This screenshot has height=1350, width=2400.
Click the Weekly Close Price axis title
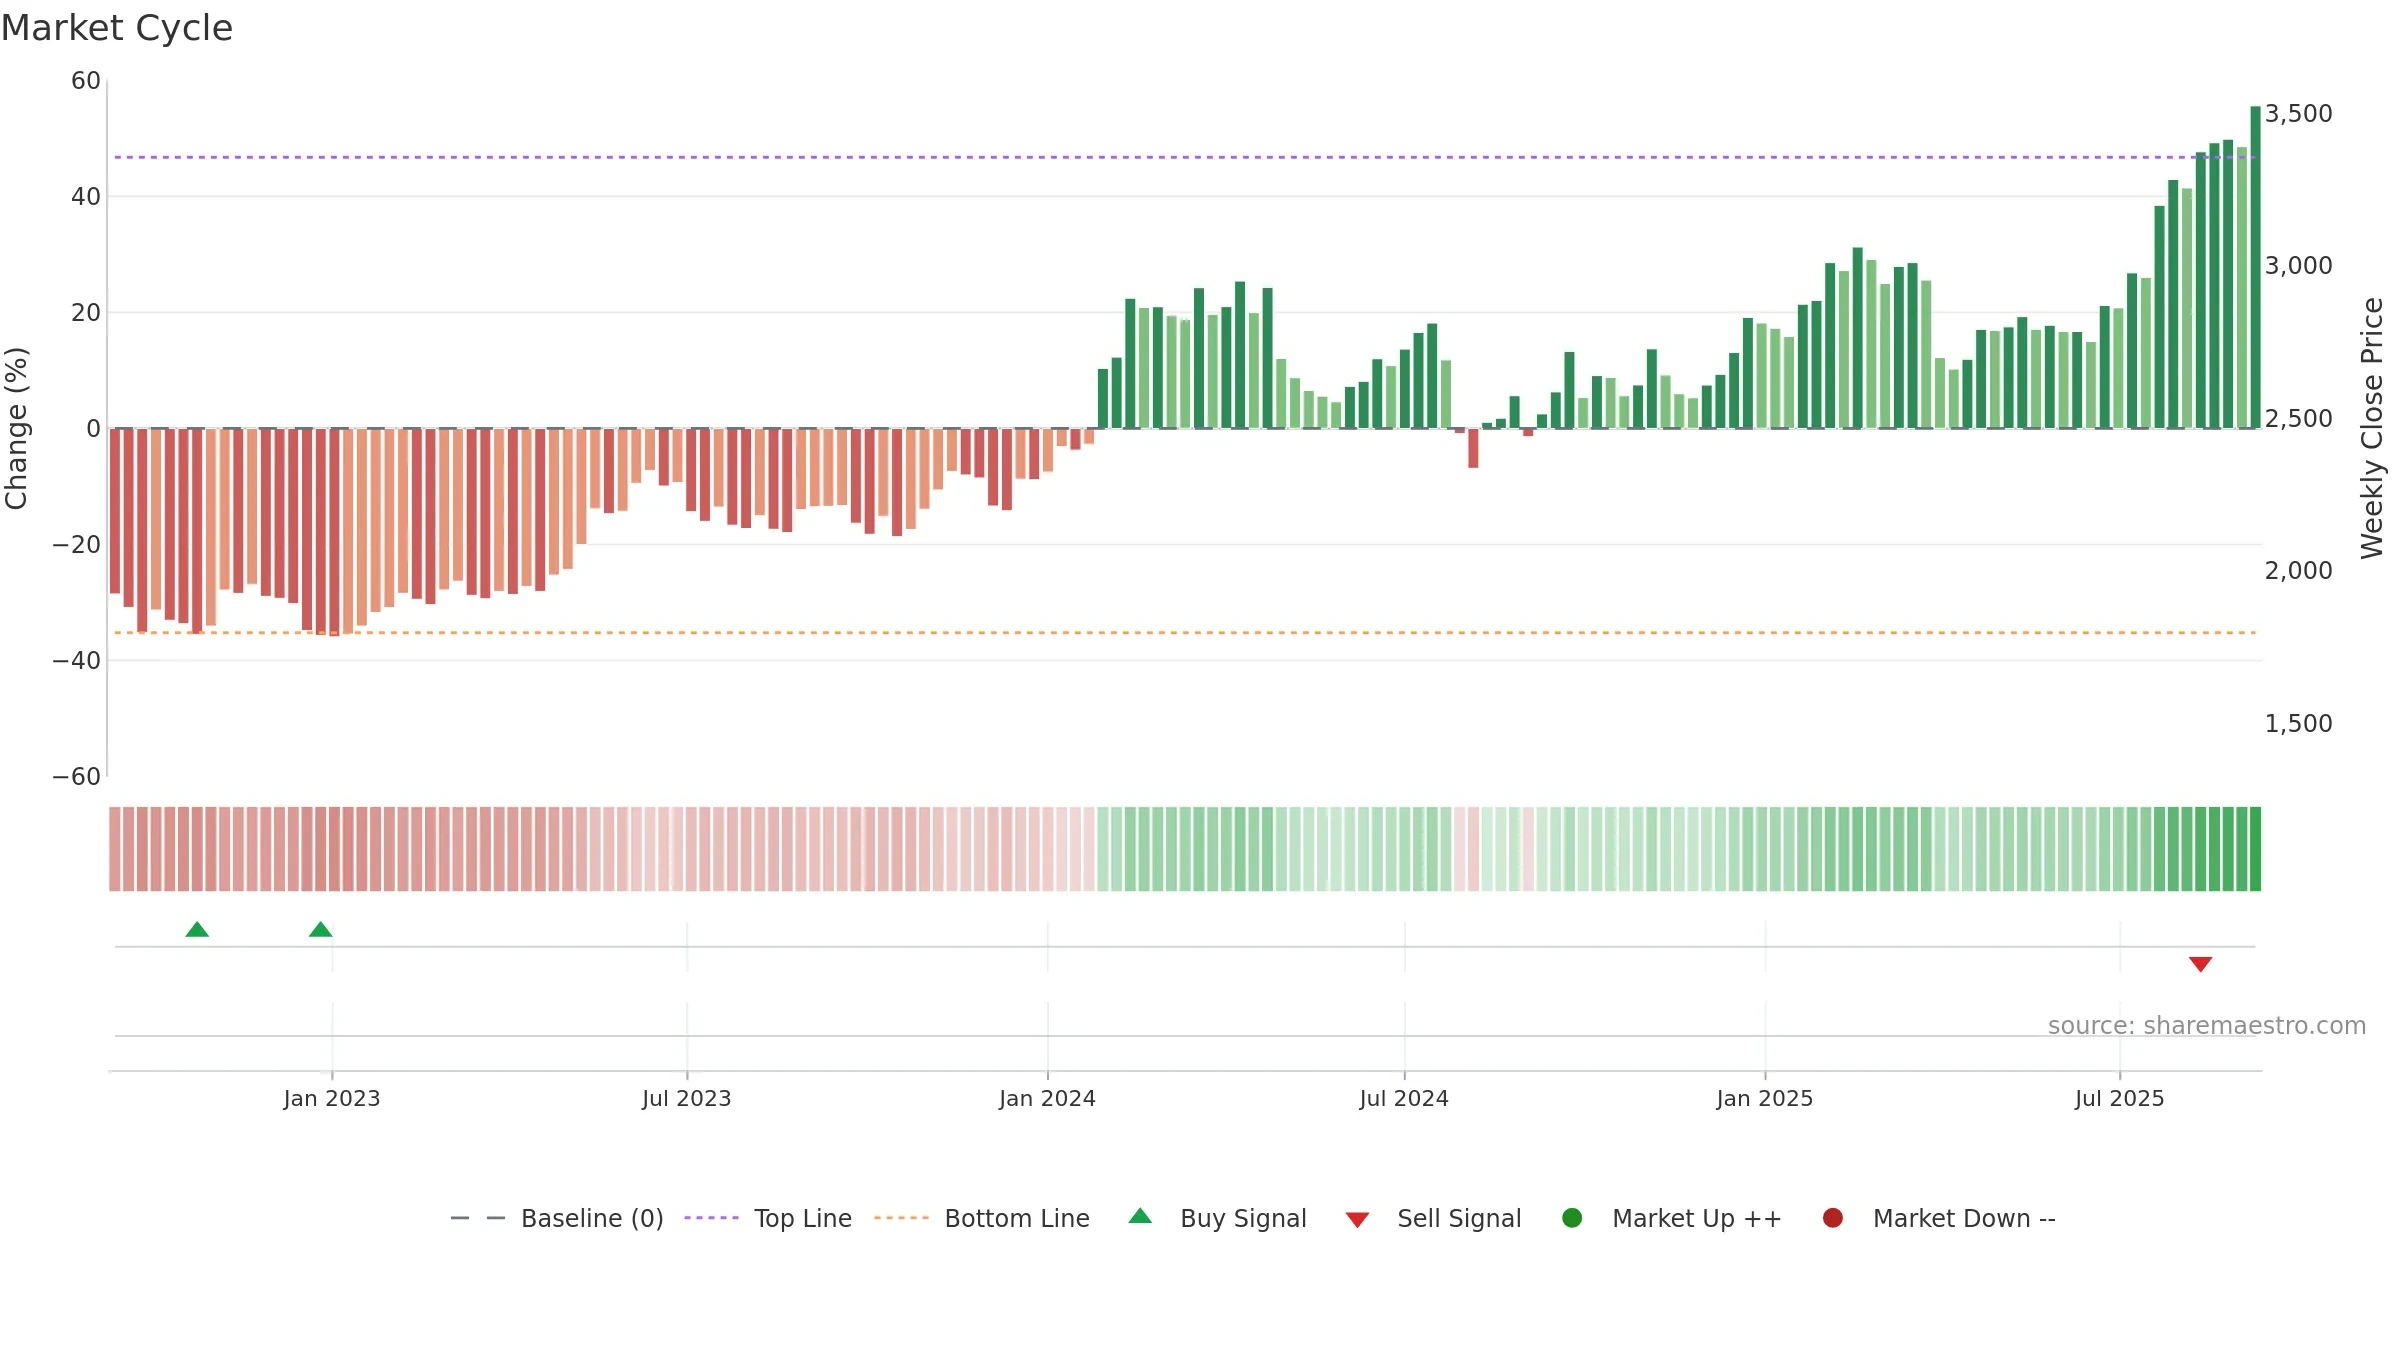tap(2372, 428)
